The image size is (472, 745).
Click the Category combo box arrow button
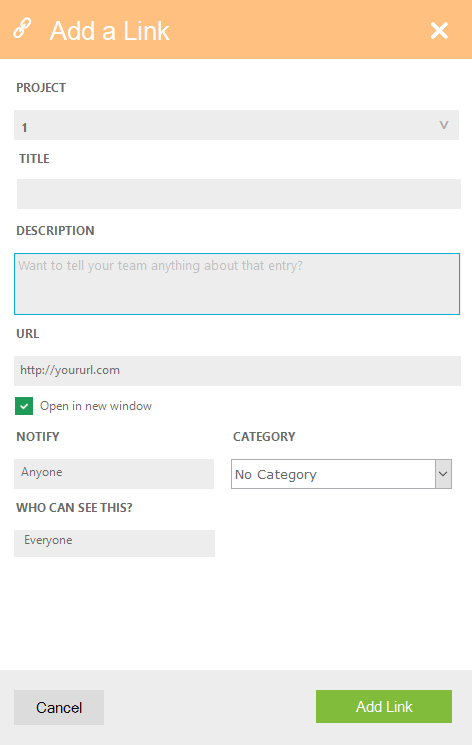[443, 474]
